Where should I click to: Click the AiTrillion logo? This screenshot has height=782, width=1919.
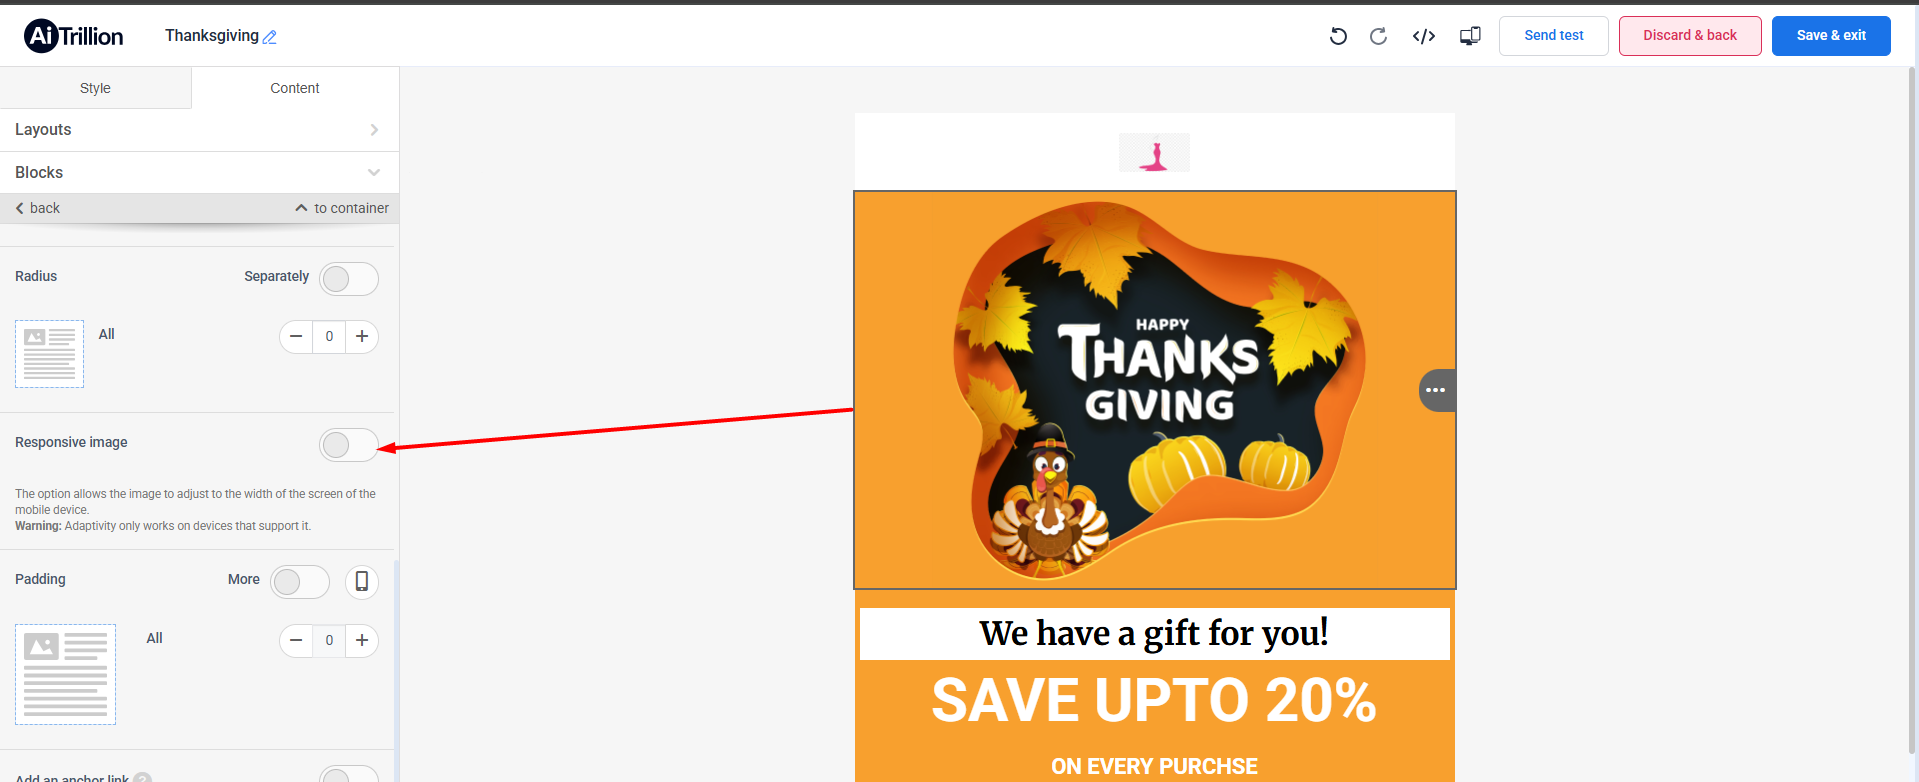[x=73, y=36]
